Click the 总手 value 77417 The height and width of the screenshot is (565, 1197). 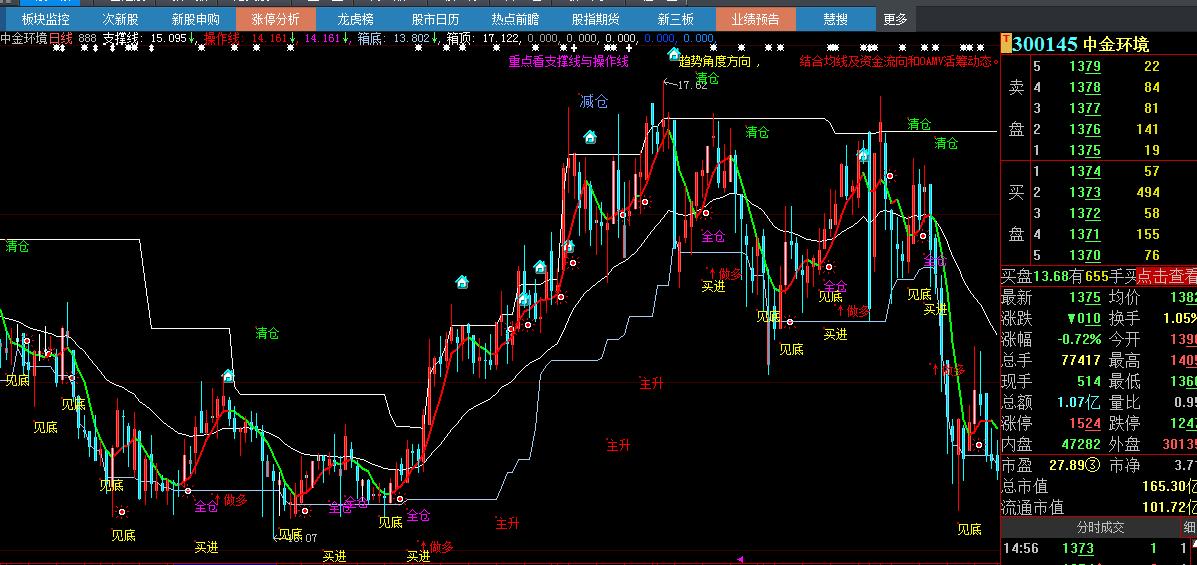1080,360
